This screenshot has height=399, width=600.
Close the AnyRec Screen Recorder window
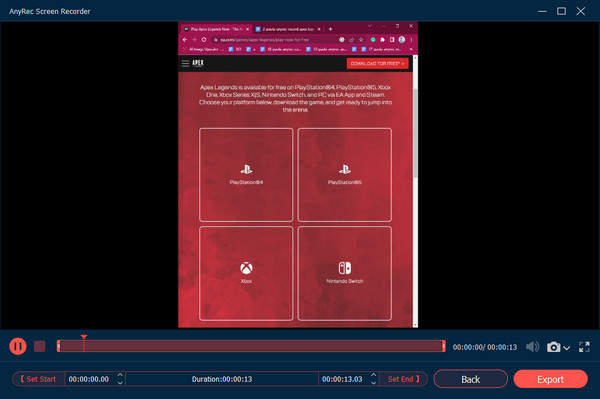pos(580,11)
